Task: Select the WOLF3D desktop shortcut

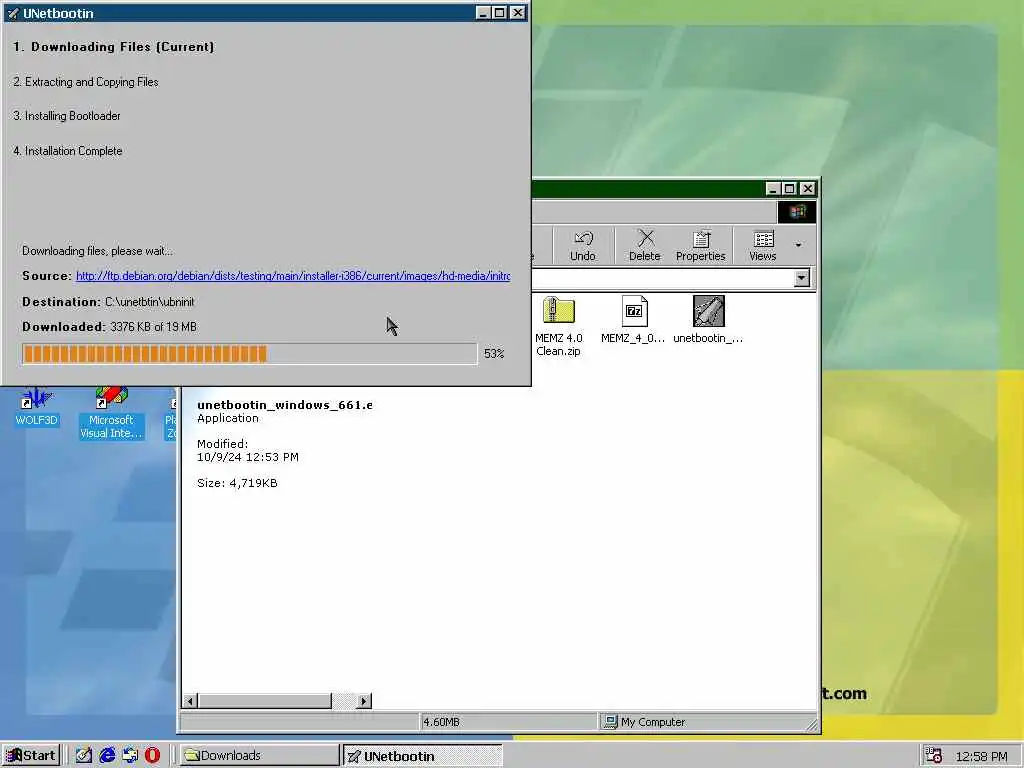Action: [x=37, y=408]
